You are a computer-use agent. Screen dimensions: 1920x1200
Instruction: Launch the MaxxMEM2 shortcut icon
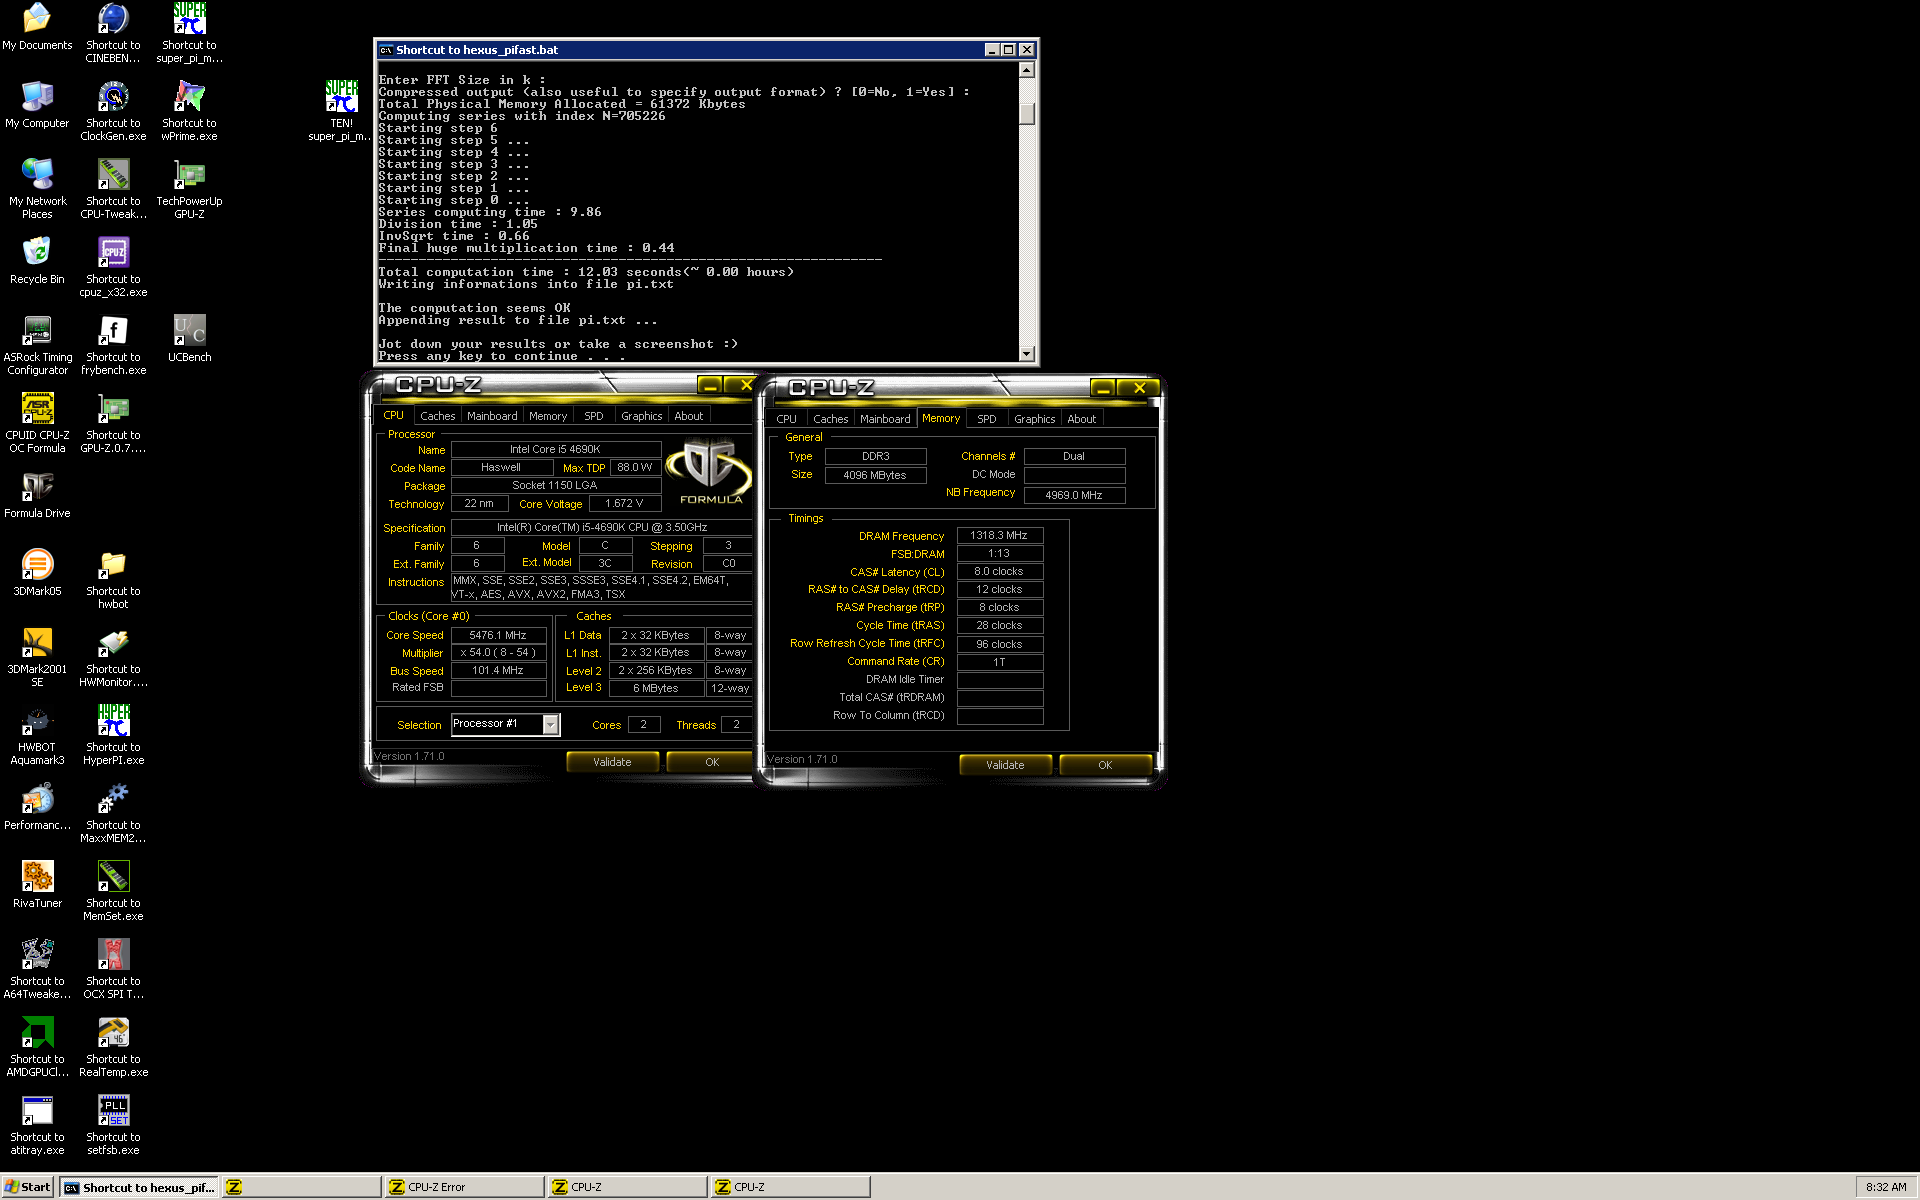click(x=113, y=813)
